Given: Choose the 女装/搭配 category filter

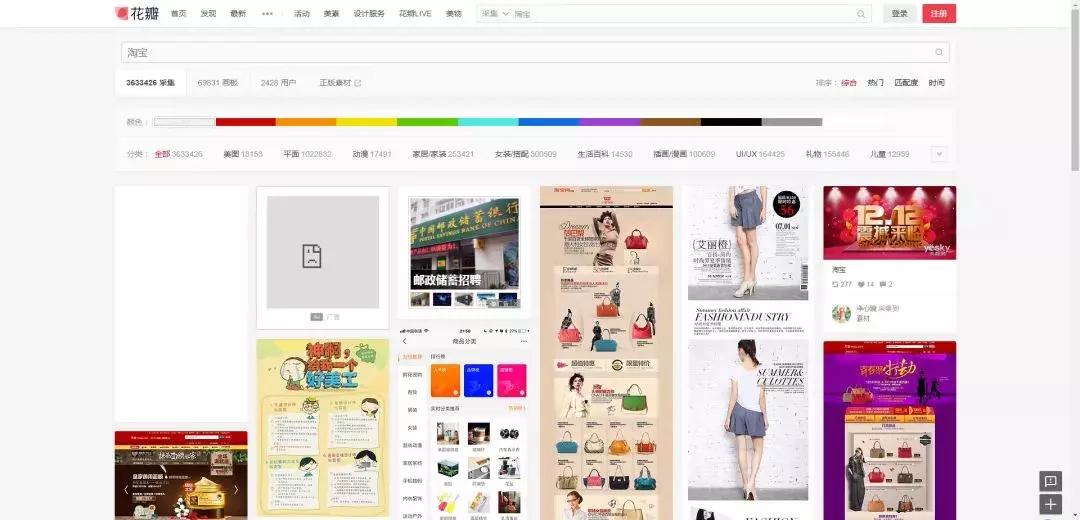Looking at the screenshot, I should (526, 154).
